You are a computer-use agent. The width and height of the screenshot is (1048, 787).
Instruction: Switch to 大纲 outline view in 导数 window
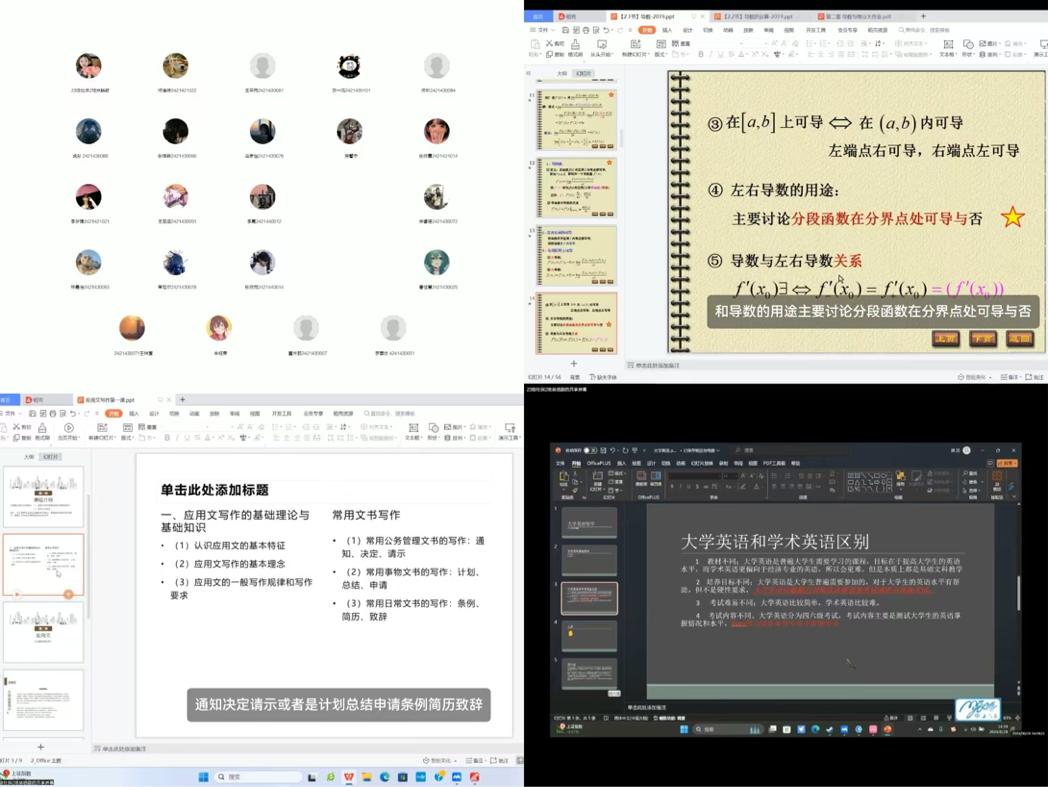pyautogui.click(x=561, y=74)
